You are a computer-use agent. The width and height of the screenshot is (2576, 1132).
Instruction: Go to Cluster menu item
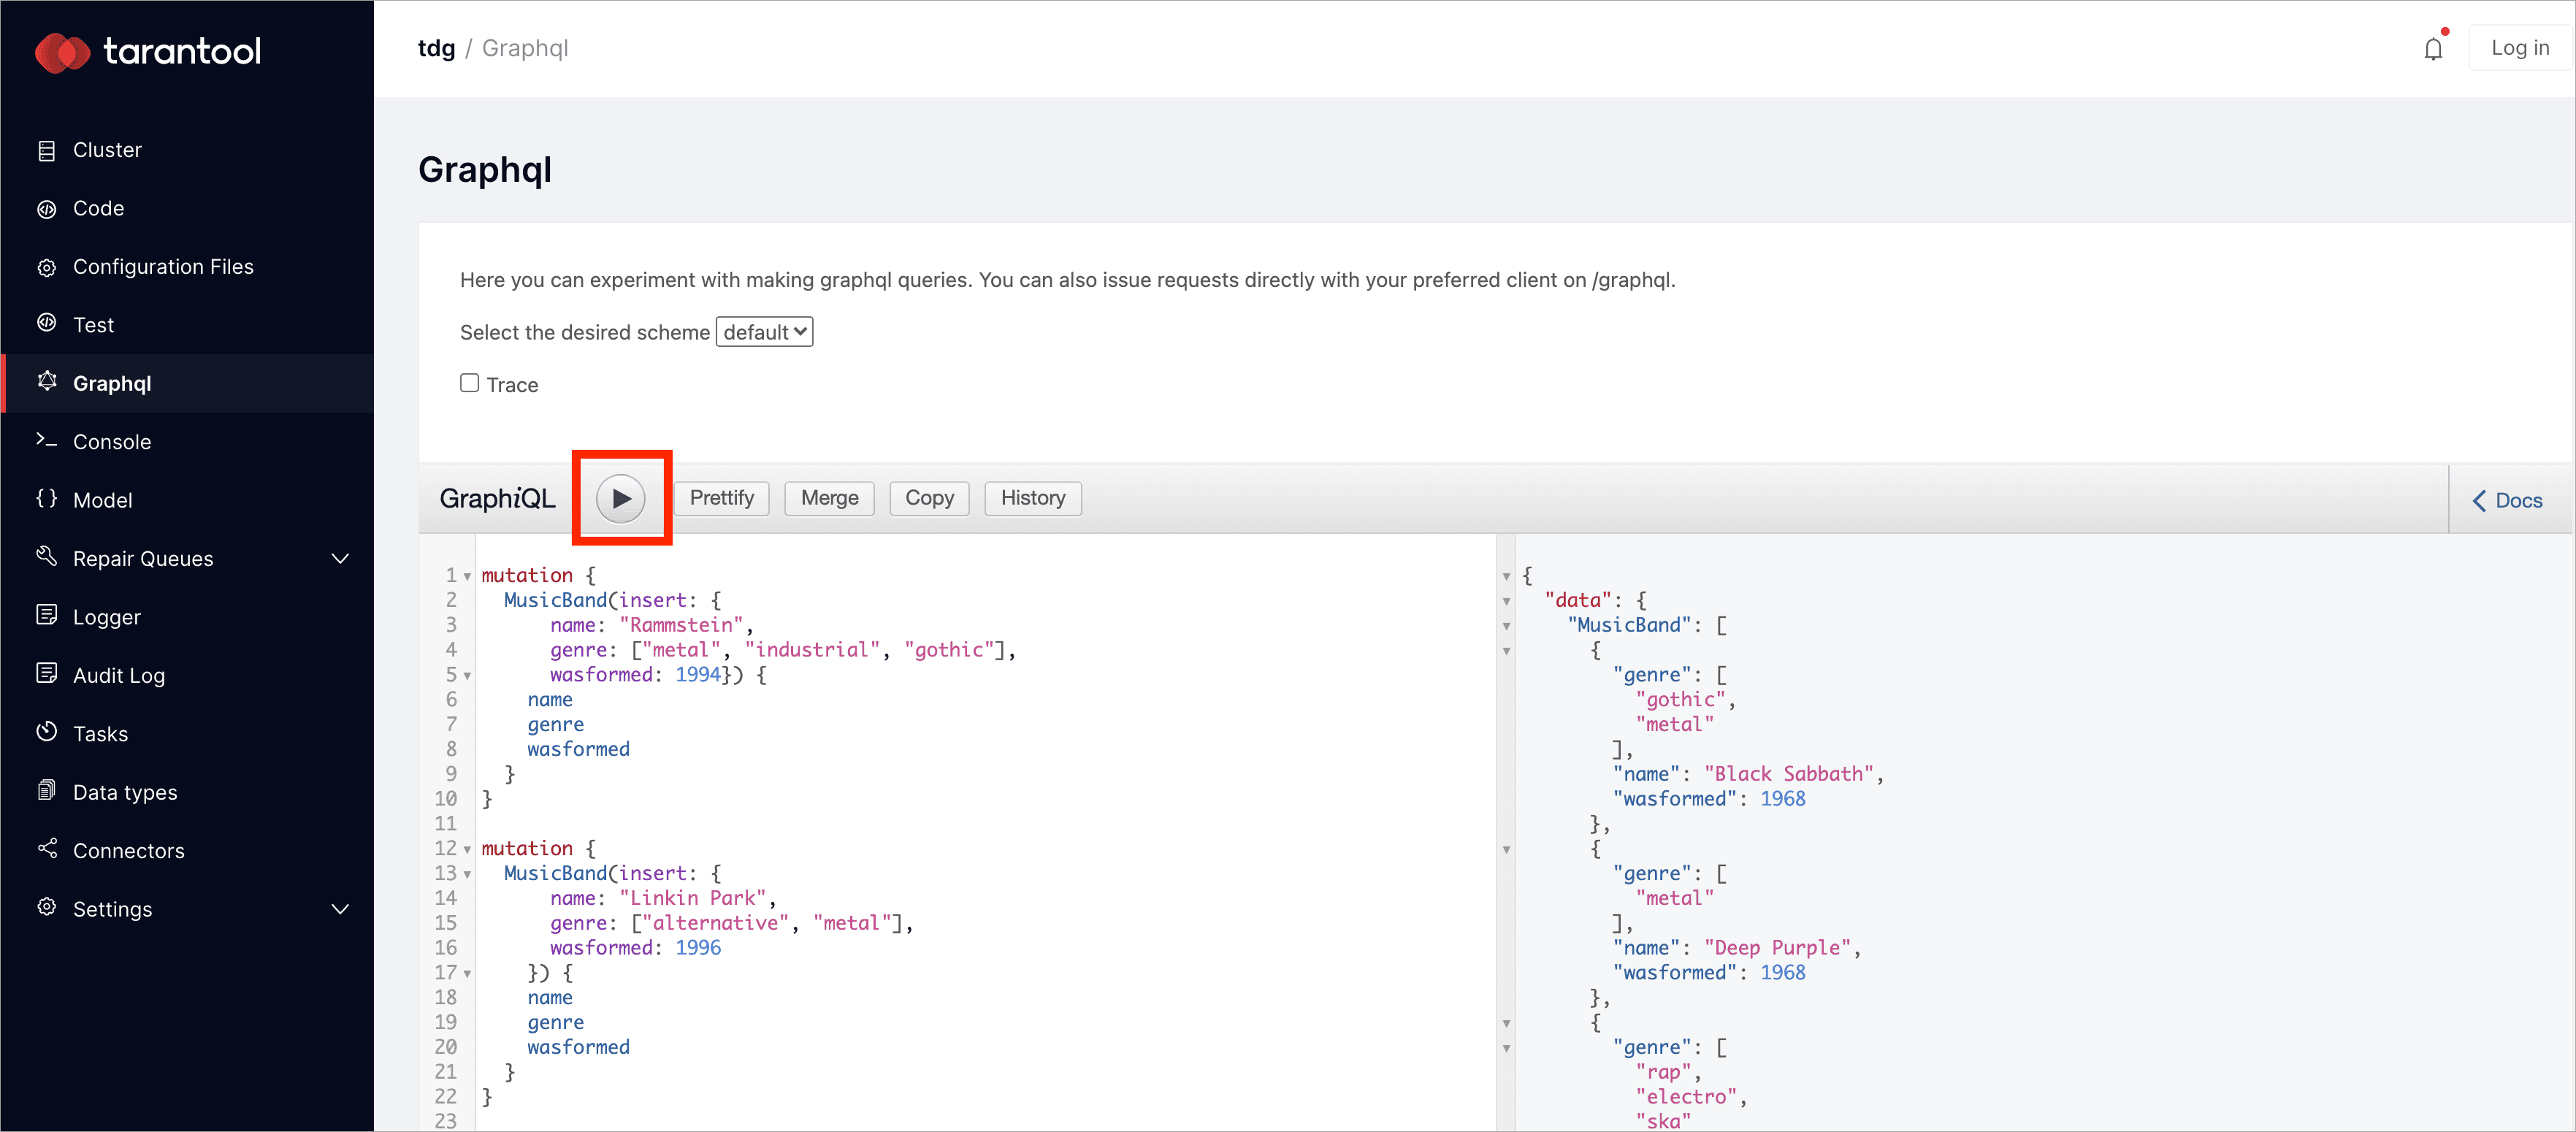(188, 150)
